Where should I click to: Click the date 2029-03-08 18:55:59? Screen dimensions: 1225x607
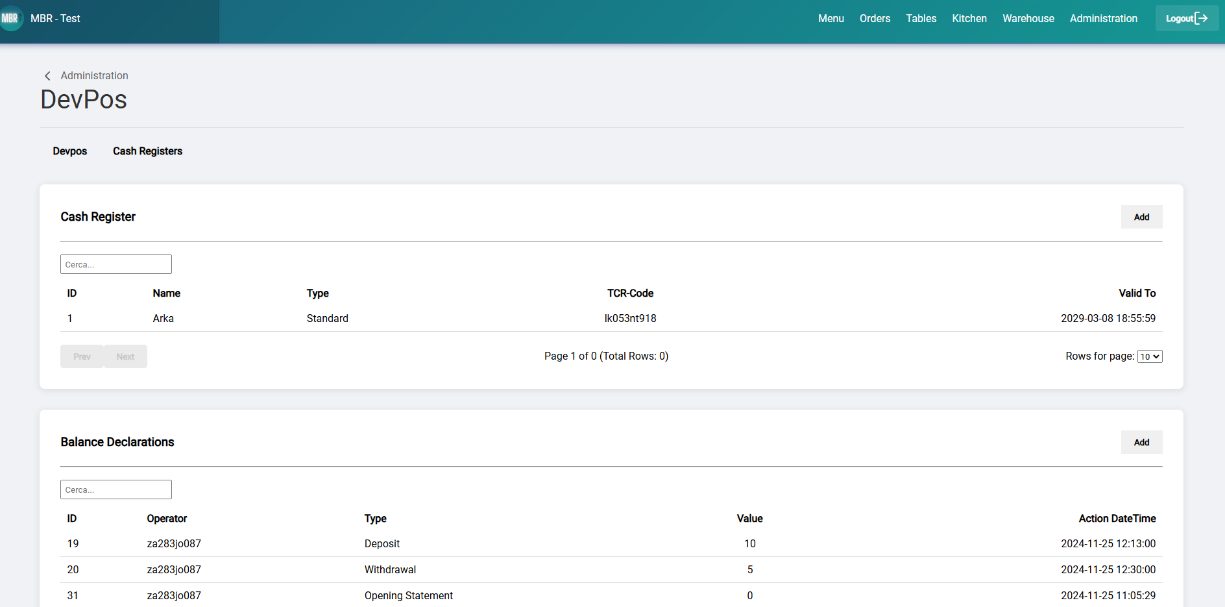1108,318
